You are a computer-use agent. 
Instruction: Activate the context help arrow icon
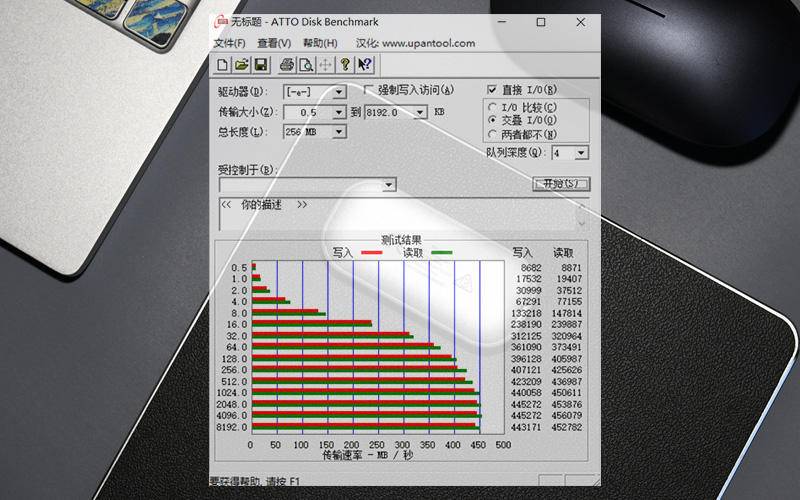tap(364, 65)
